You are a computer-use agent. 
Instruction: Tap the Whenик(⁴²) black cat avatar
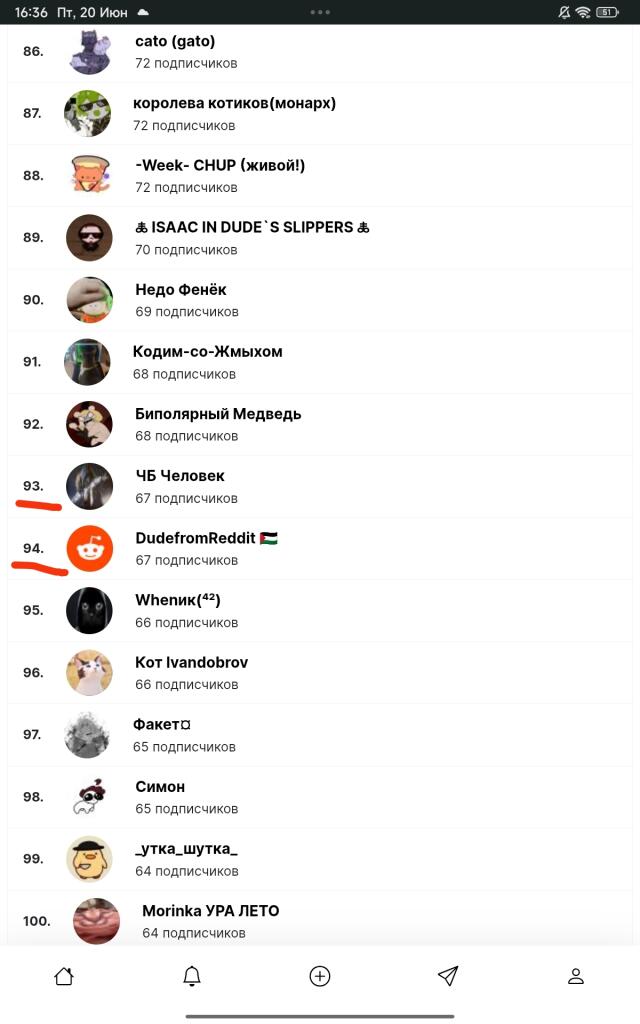pyautogui.click(x=90, y=611)
